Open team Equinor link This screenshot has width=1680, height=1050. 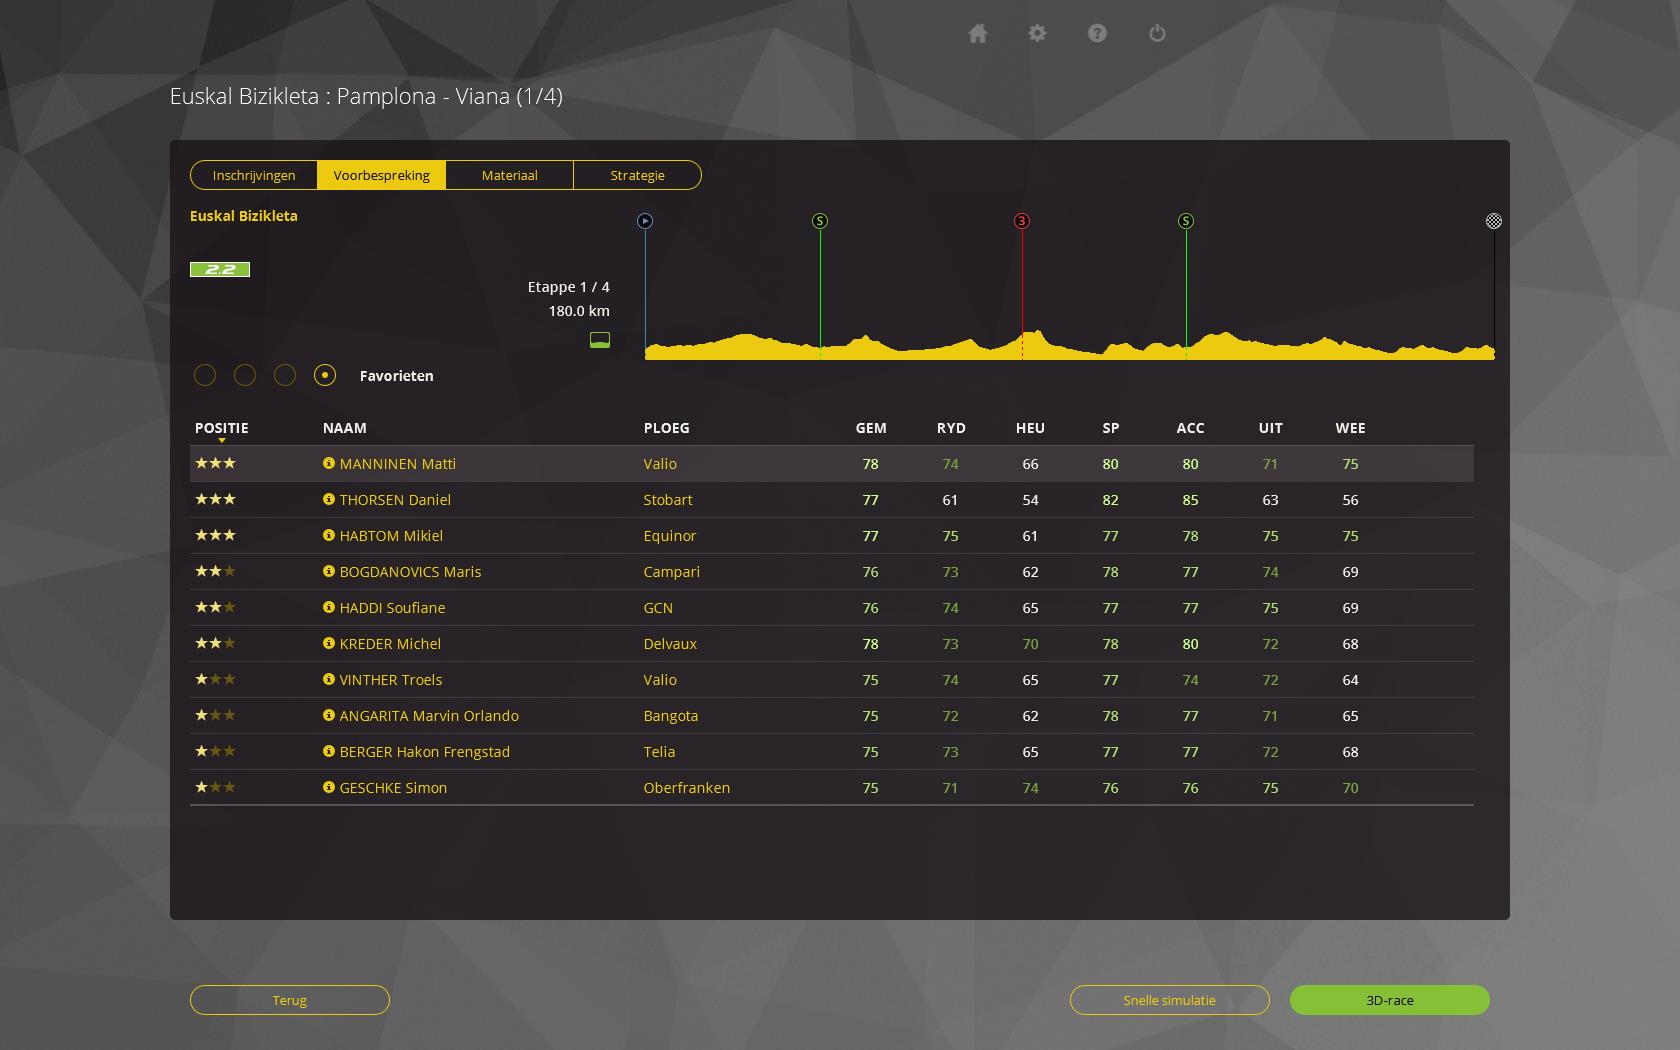tap(670, 536)
